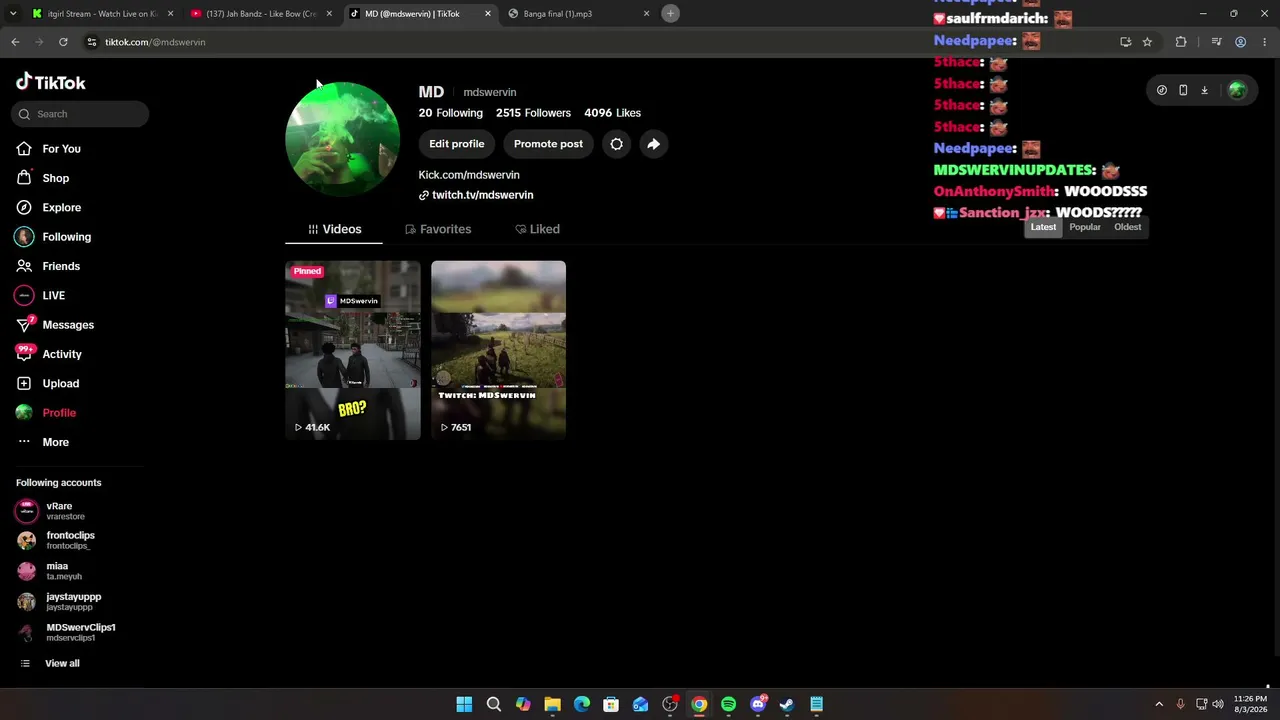Open the Friends page
This screenshot has height=720, width=1280.
pos(47,266)
